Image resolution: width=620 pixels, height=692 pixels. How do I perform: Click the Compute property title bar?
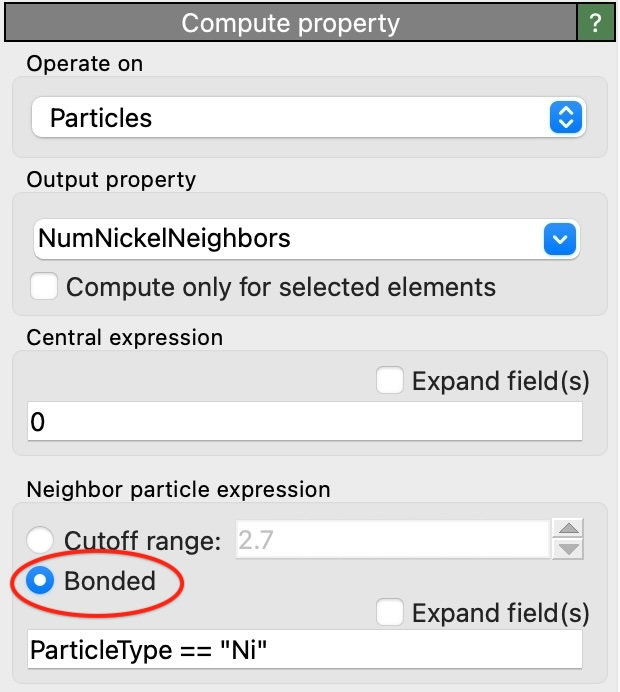coord(290,22)
